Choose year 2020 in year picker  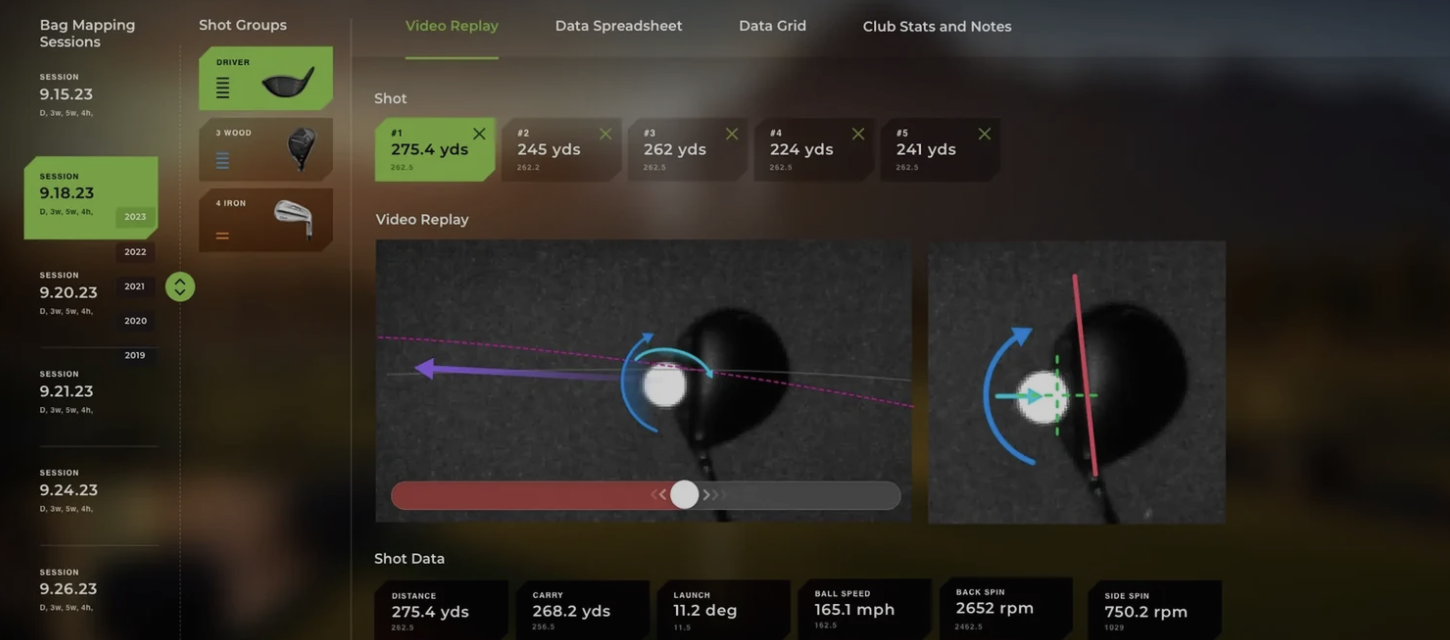(x=135, y=321)
